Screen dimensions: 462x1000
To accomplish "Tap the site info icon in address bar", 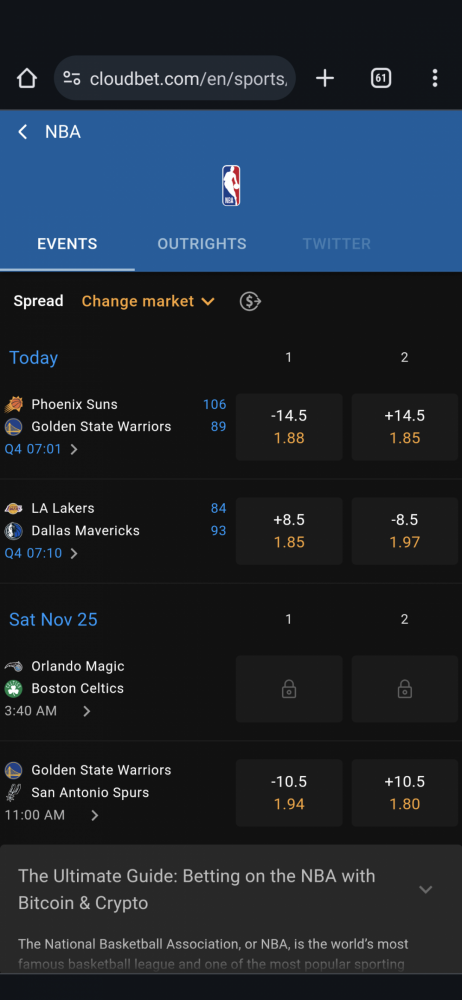I will click(71, 78).
